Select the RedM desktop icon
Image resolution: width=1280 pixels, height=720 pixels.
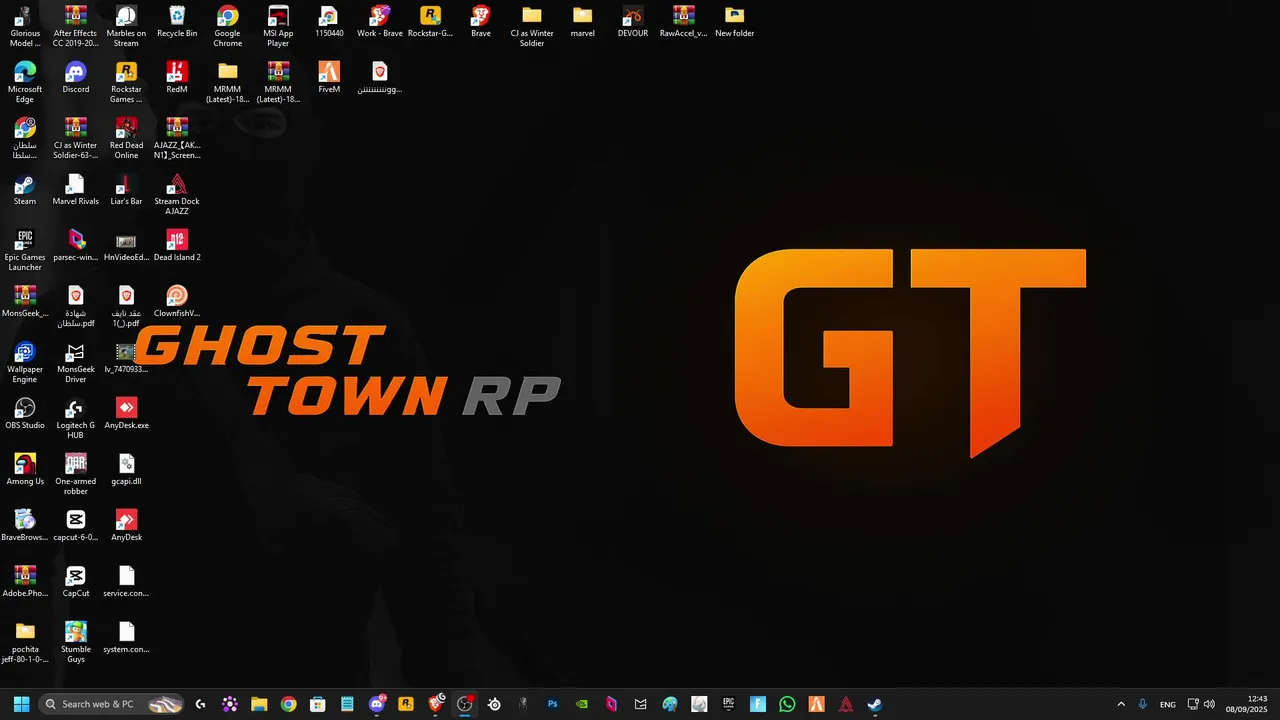177,78
